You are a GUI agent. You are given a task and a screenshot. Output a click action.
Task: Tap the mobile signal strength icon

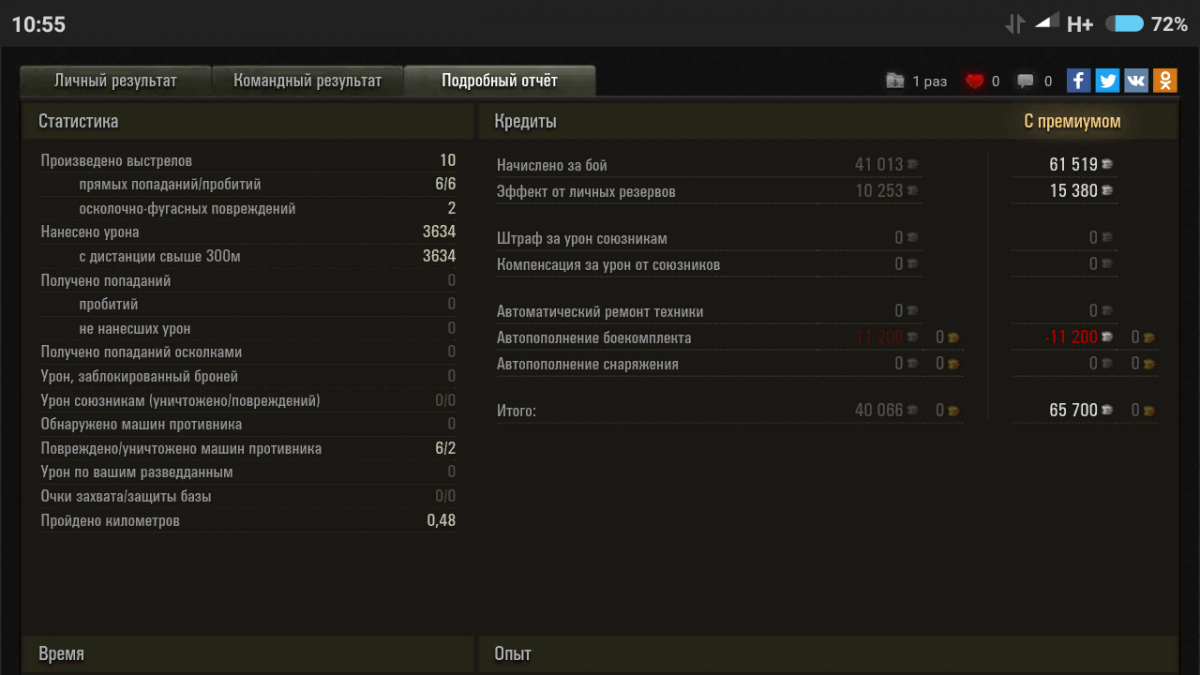(x=1046, y=22)
